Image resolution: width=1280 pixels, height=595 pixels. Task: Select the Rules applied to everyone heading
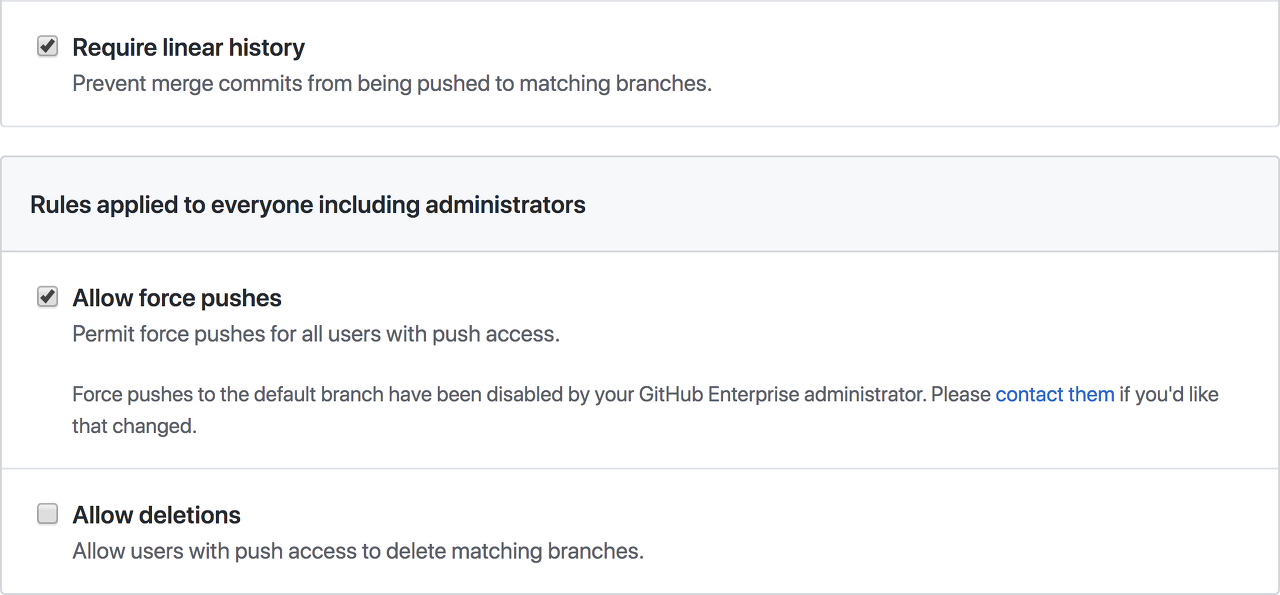tap(308, 205)
